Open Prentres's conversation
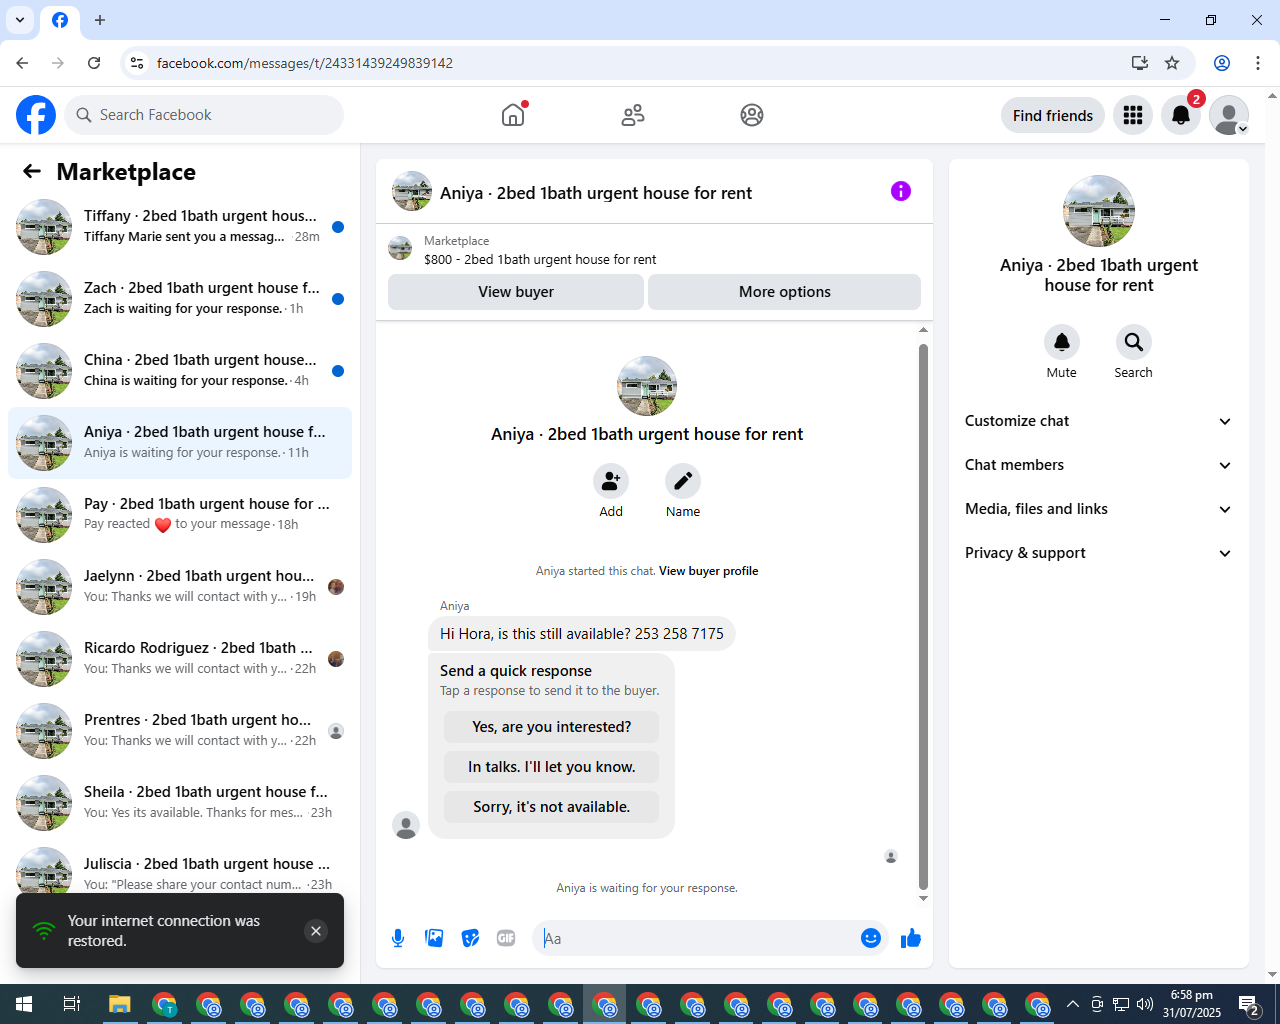Viewport: 1280px width, 1024px height. [x=180, y=731]
